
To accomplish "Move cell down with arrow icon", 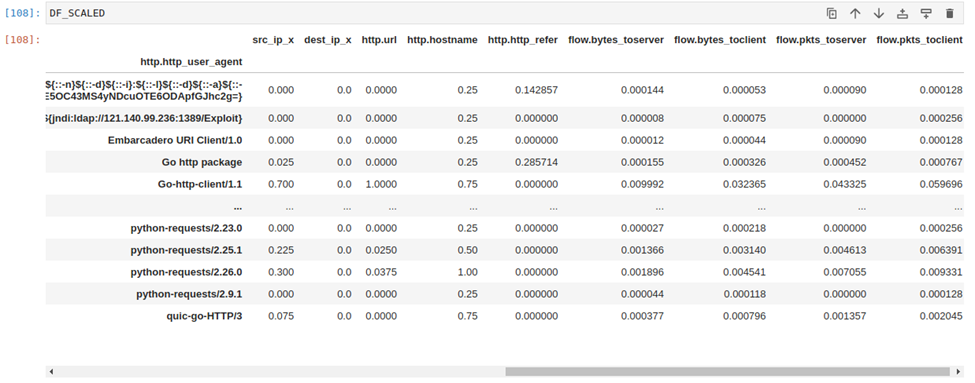I will click(879, 13).
